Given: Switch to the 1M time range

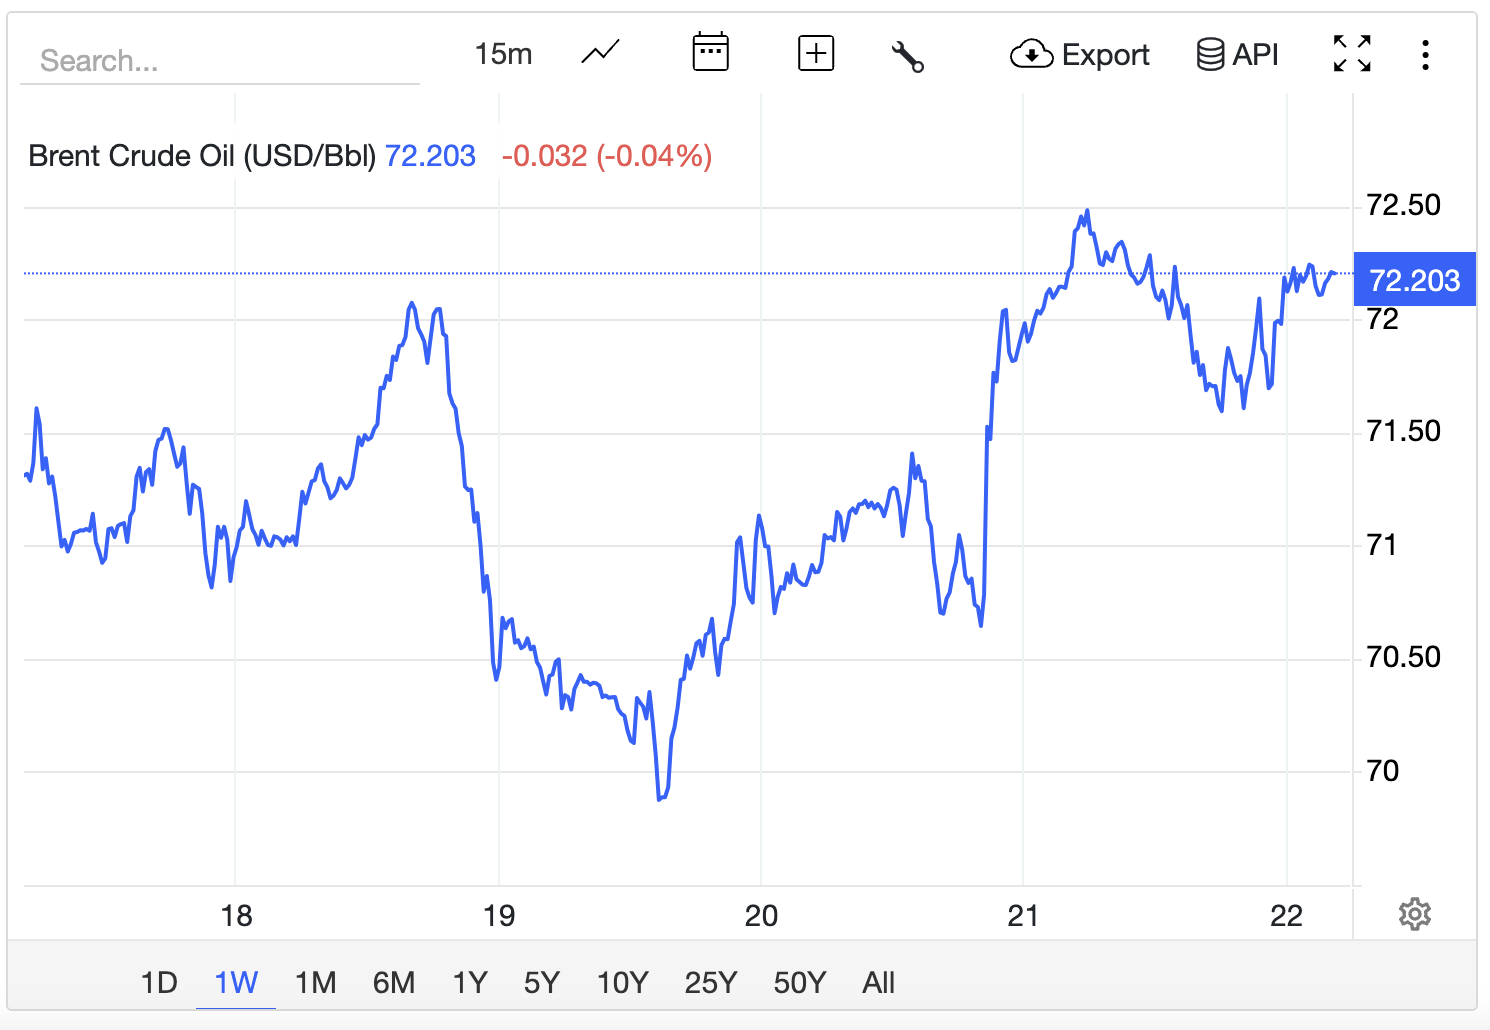Looking at the screenshot, I should pos(315,982).
